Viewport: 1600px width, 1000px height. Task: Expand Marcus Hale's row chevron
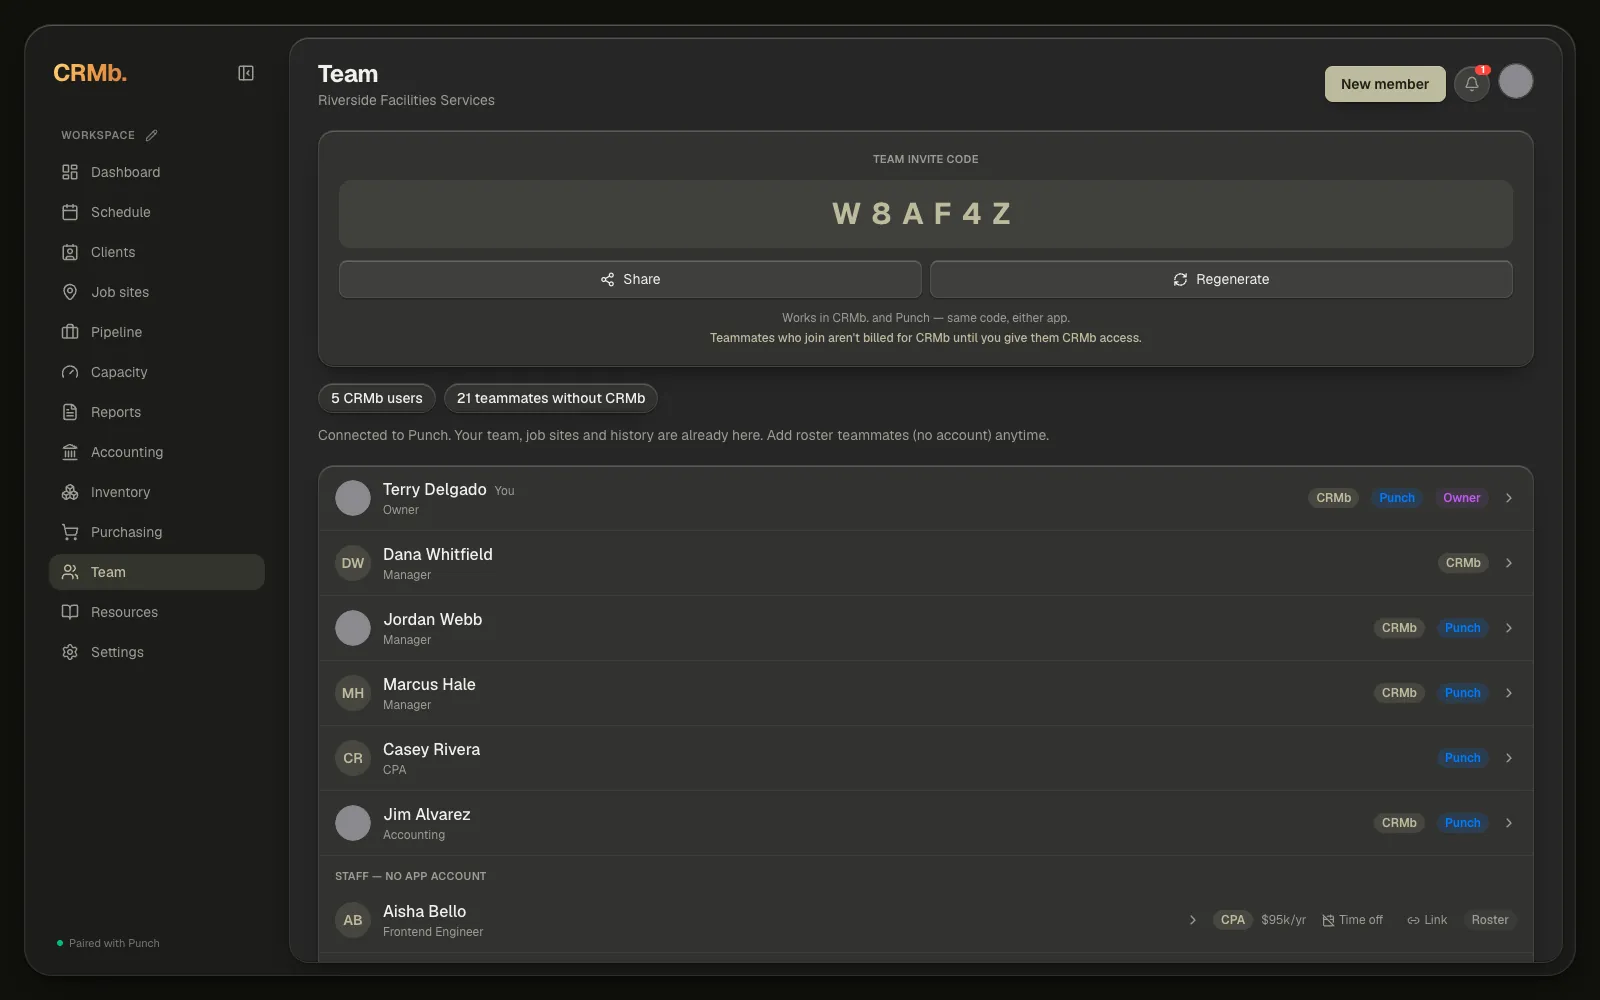(x=1509, y=693)
